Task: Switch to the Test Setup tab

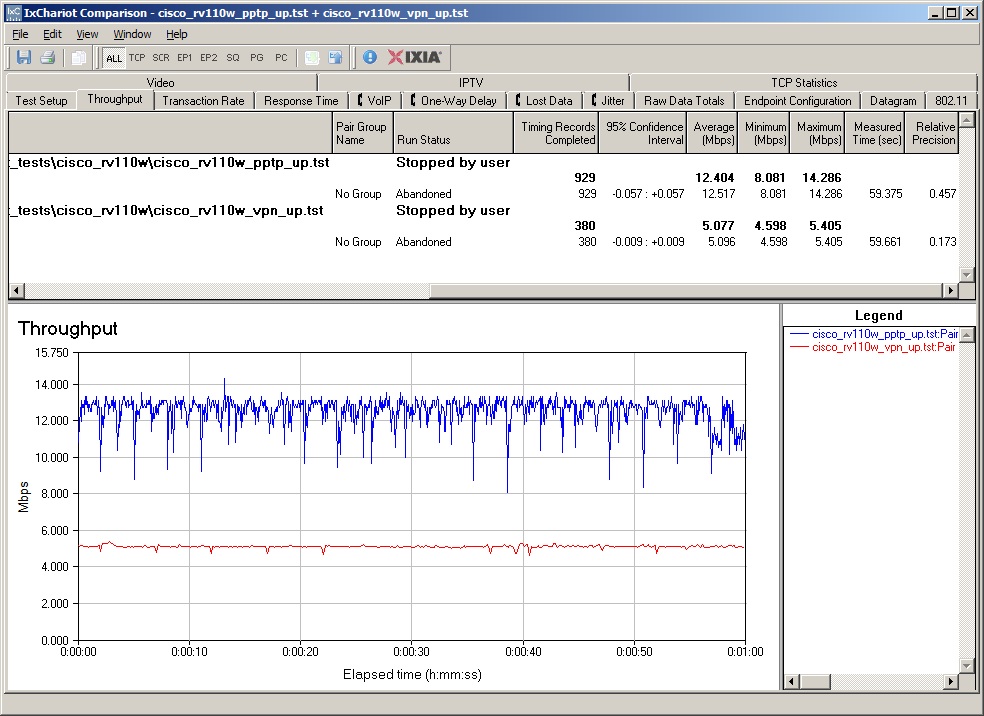Action: pos(41,100)
